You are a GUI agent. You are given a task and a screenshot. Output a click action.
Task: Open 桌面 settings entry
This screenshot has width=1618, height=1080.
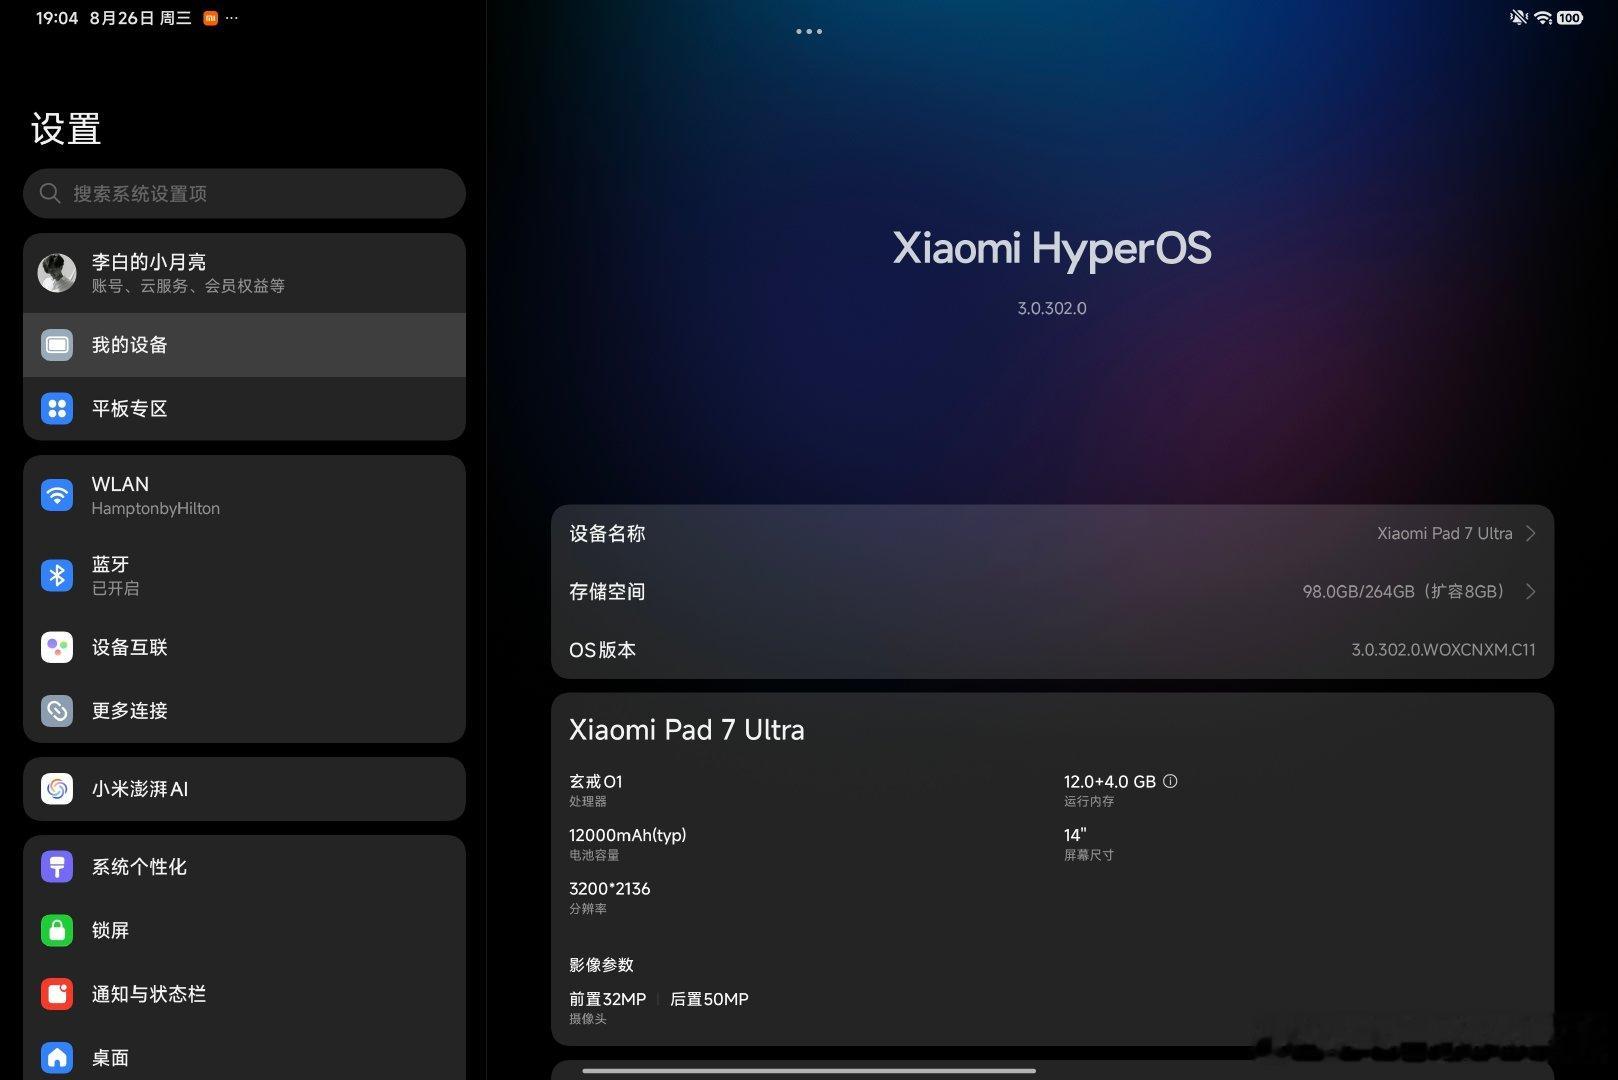click(244, 1053)
